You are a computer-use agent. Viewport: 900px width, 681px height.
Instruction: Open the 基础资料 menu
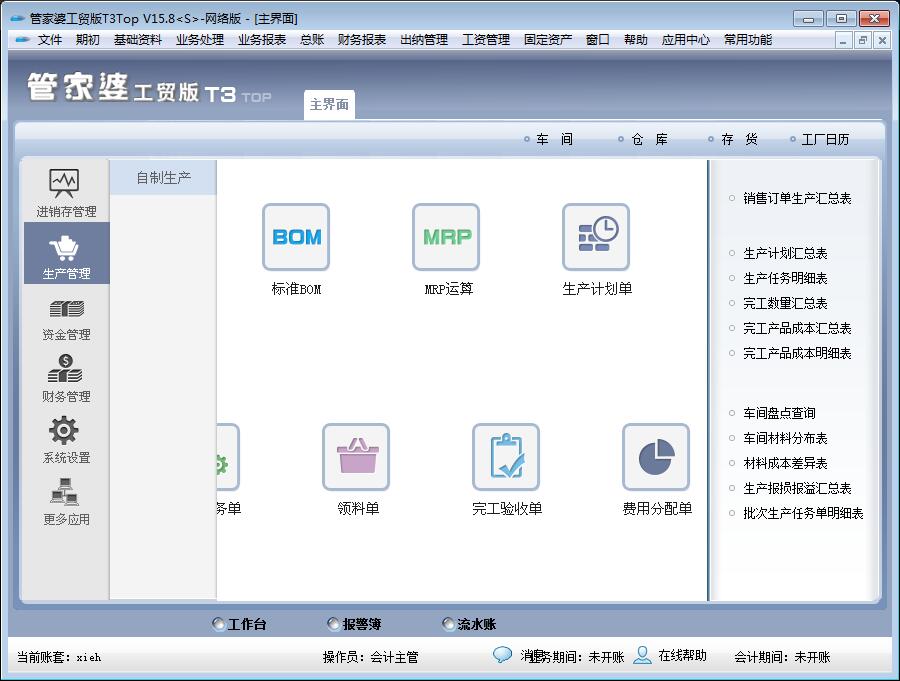(x=137, y=40)
